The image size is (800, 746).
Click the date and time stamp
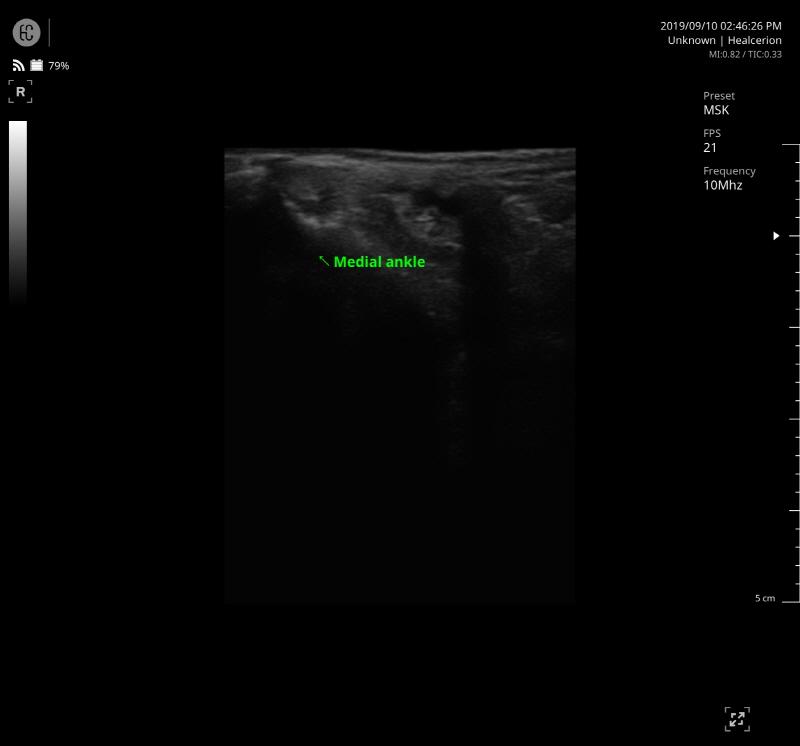pos(720,26)
